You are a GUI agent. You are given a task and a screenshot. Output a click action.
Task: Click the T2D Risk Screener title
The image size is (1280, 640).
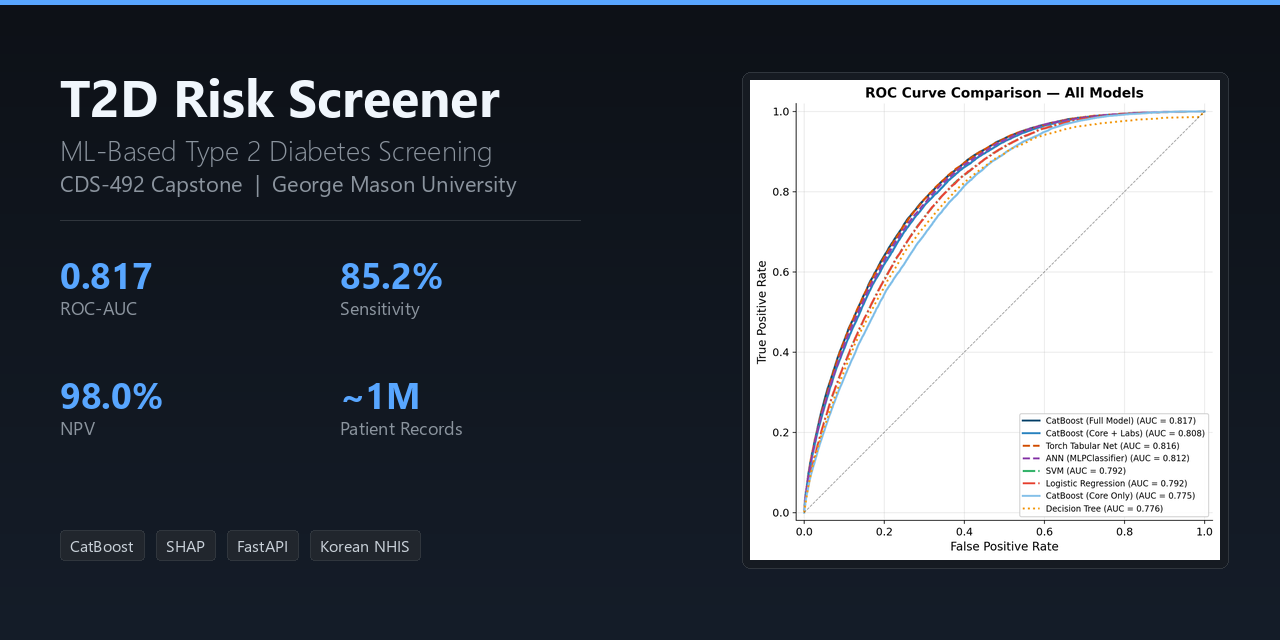[280, 100]
